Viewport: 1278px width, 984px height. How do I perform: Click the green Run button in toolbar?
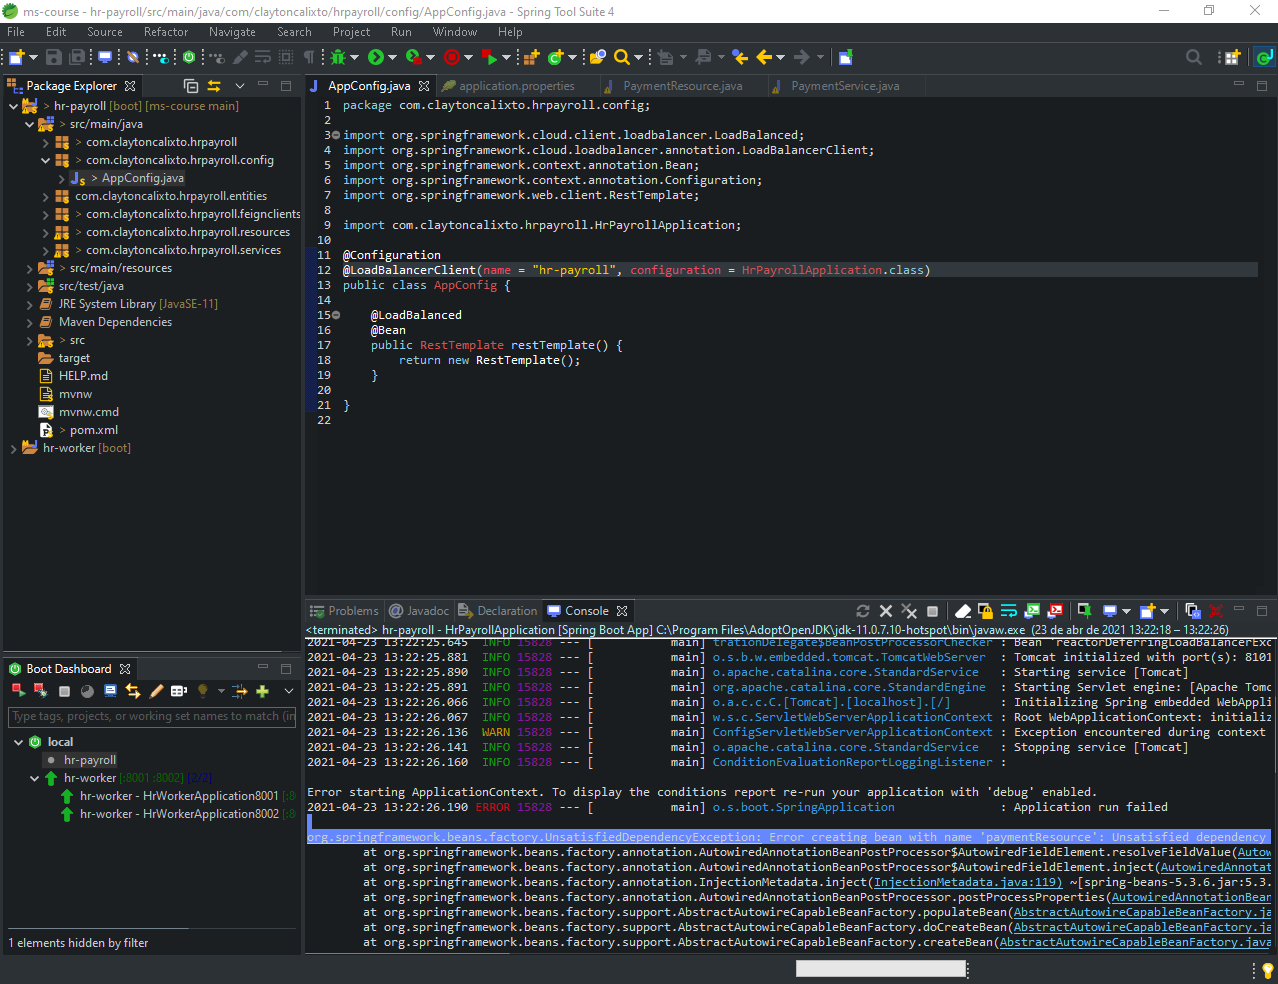pos(375,58)
